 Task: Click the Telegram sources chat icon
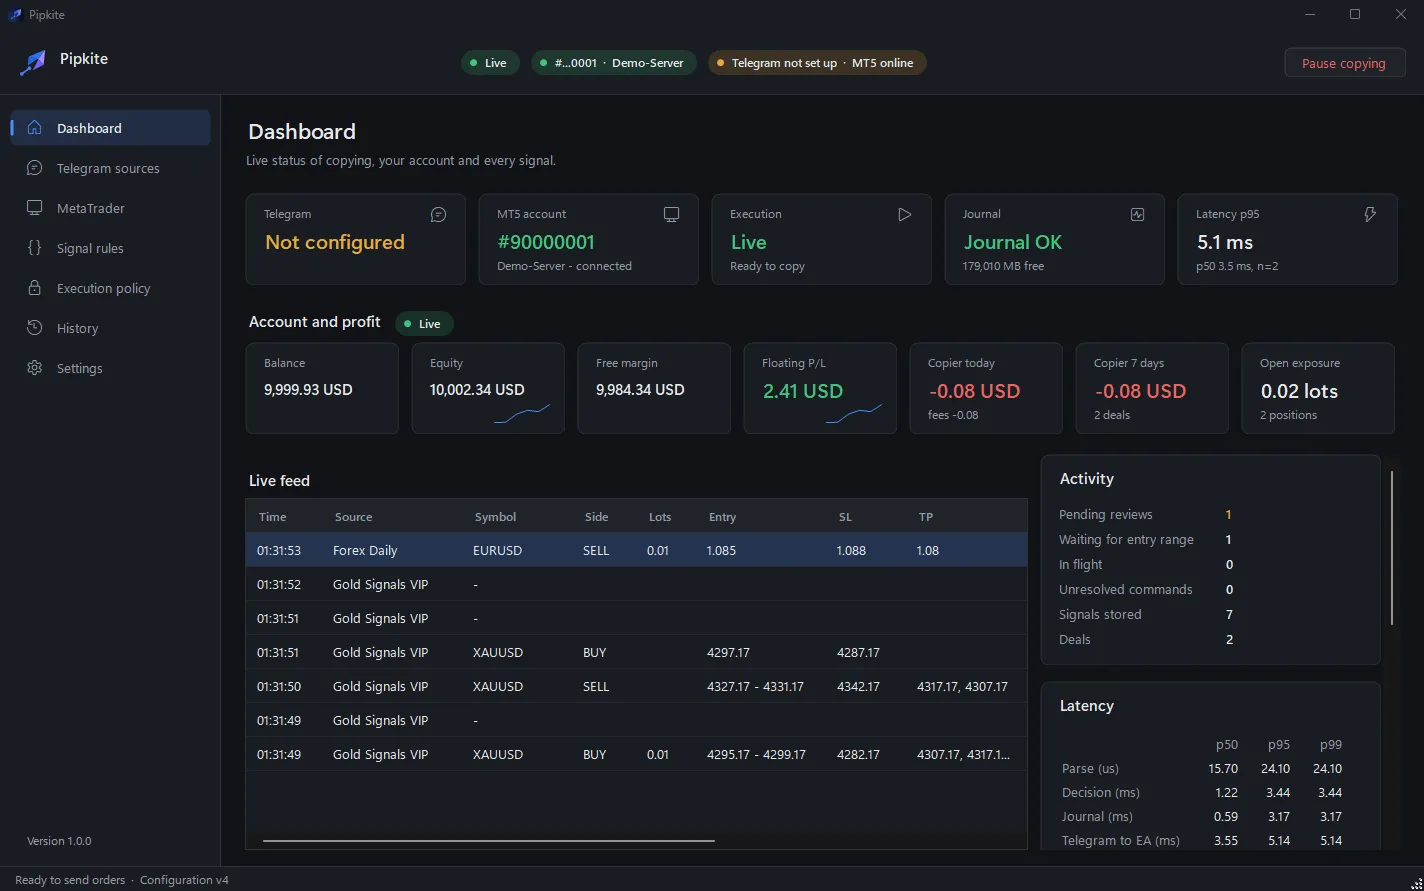tap(35, 168)
